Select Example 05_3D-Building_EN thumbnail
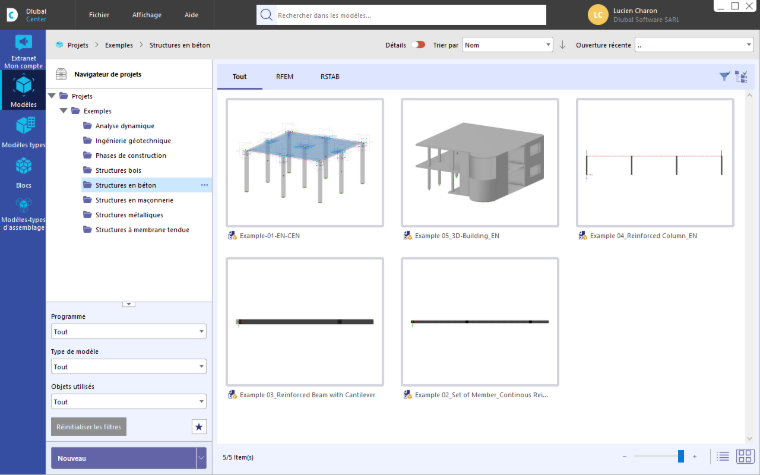 (480, 163)
